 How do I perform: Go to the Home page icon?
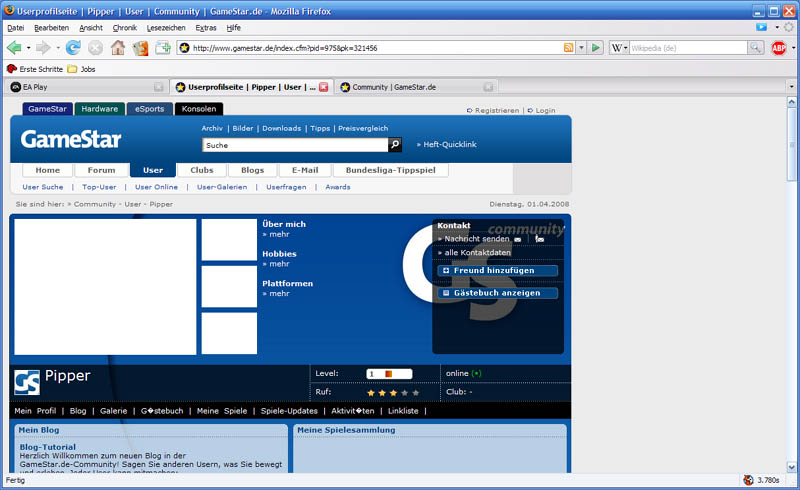click(x=118, y=48)
